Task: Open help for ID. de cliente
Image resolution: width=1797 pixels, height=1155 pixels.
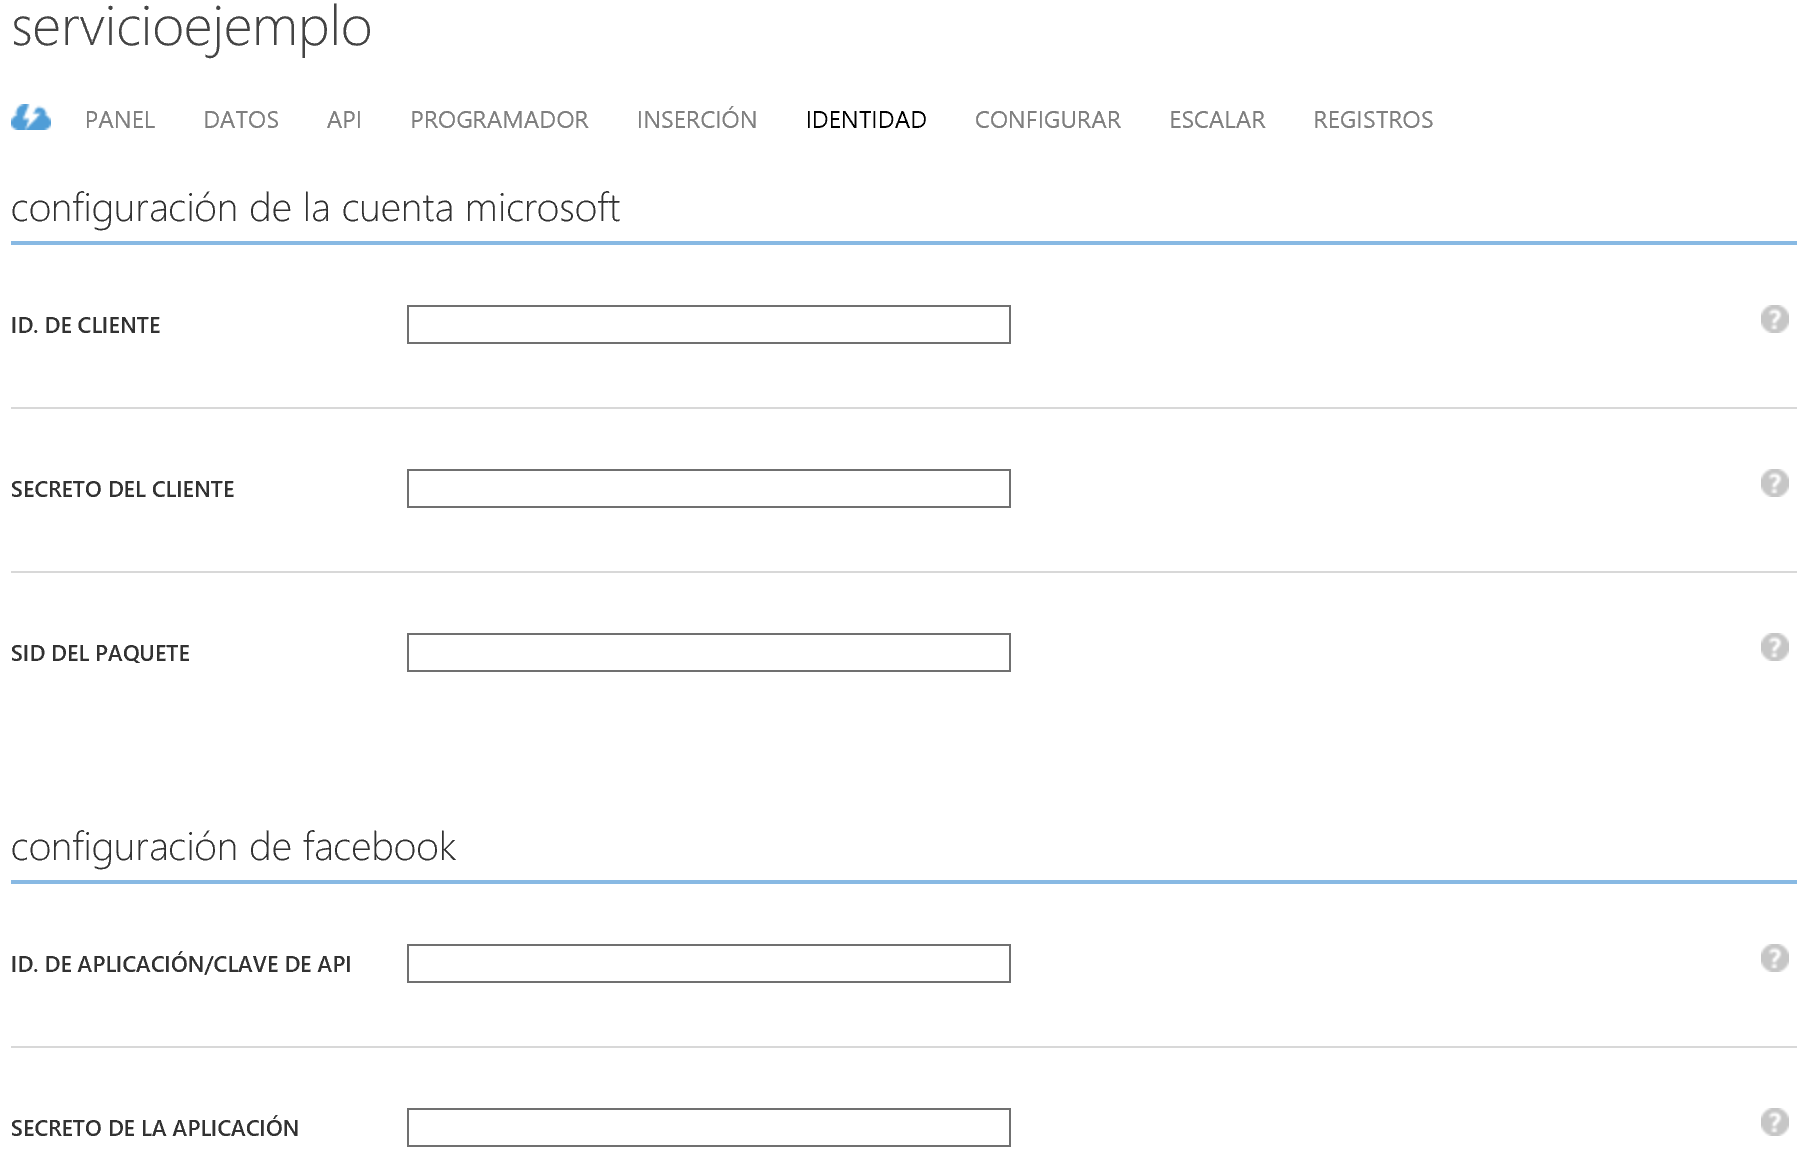Action: [x=1774, y=319]
